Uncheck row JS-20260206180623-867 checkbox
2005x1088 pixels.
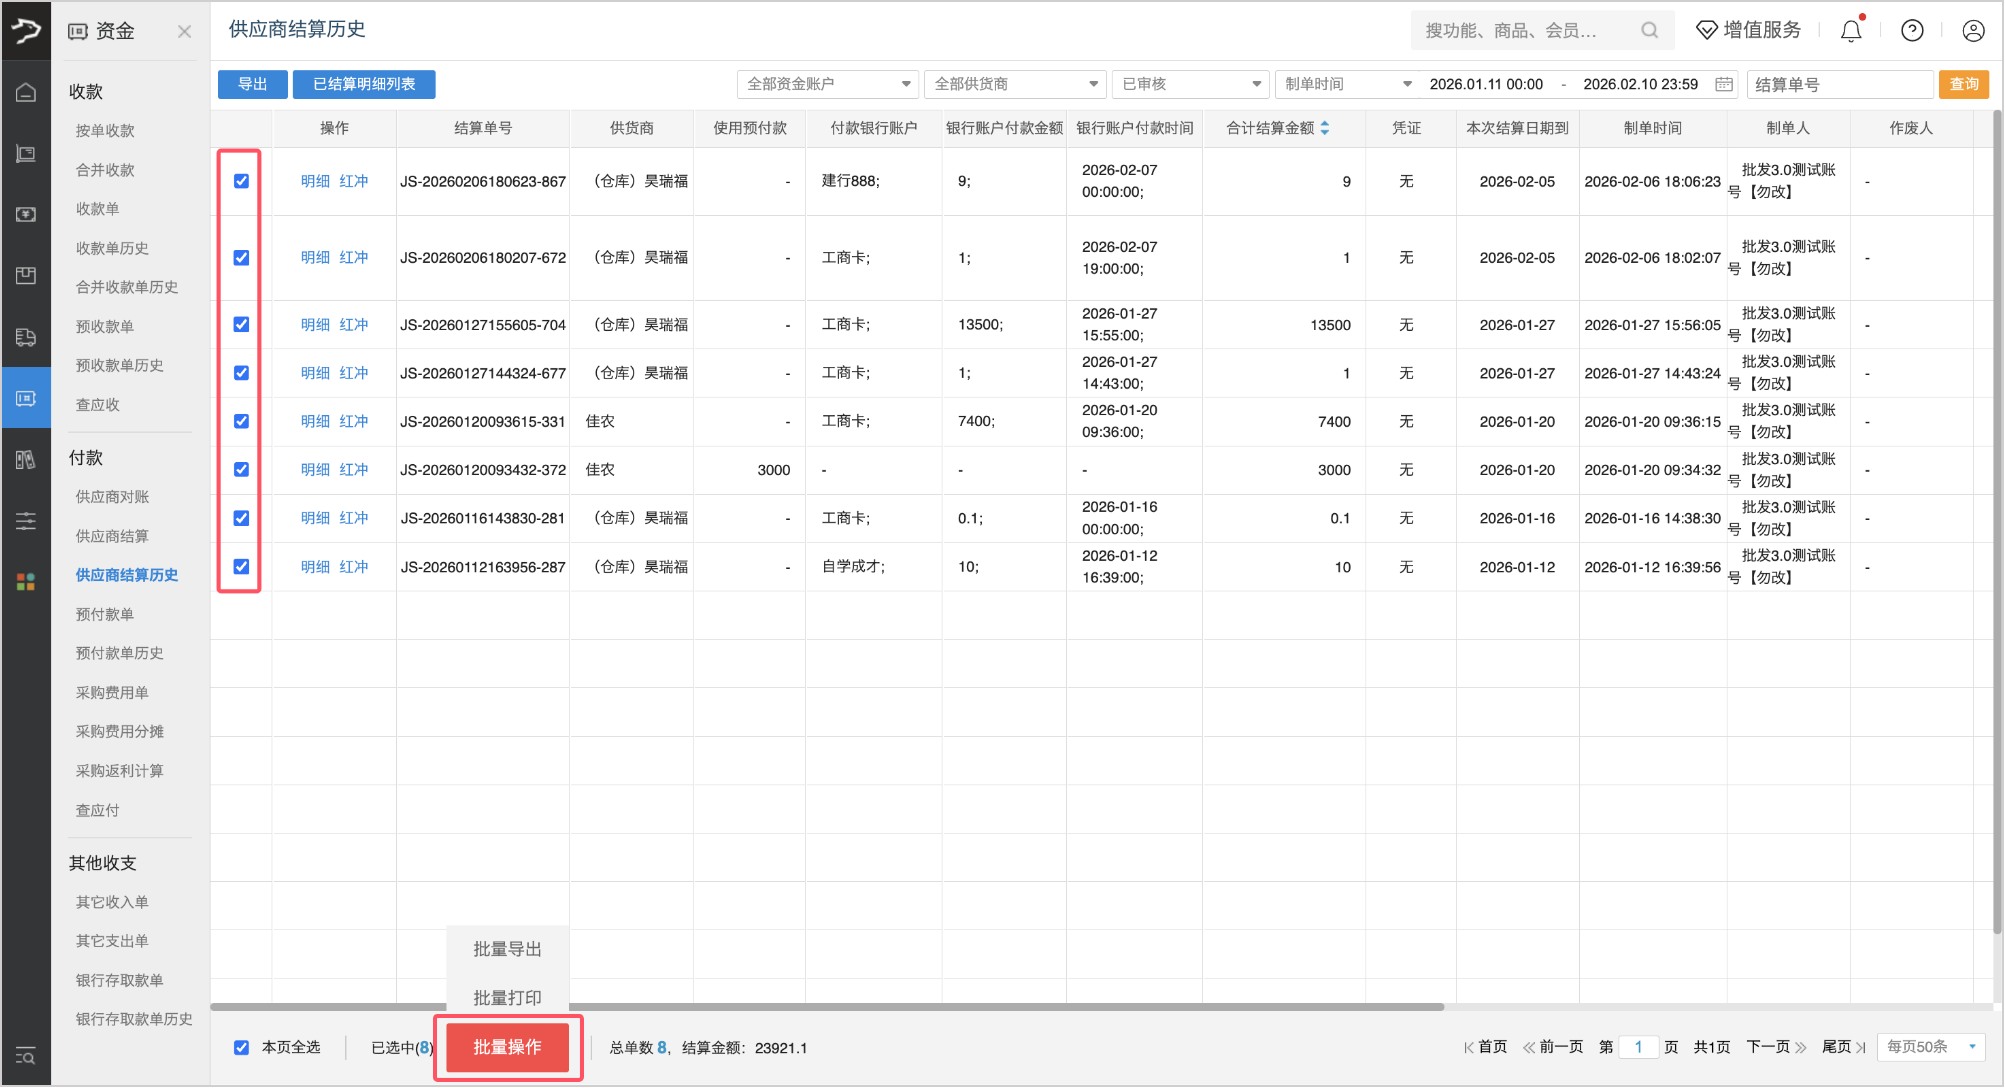[241, 181]
